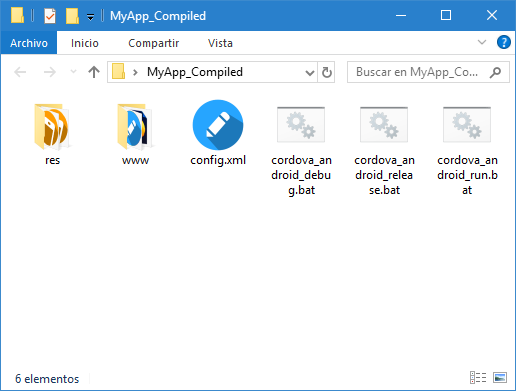Screen dimensions: 516x391
Task: Refresh the MyApp_Compiled folder
Action: pyautogui.click(x=326, y=72)
